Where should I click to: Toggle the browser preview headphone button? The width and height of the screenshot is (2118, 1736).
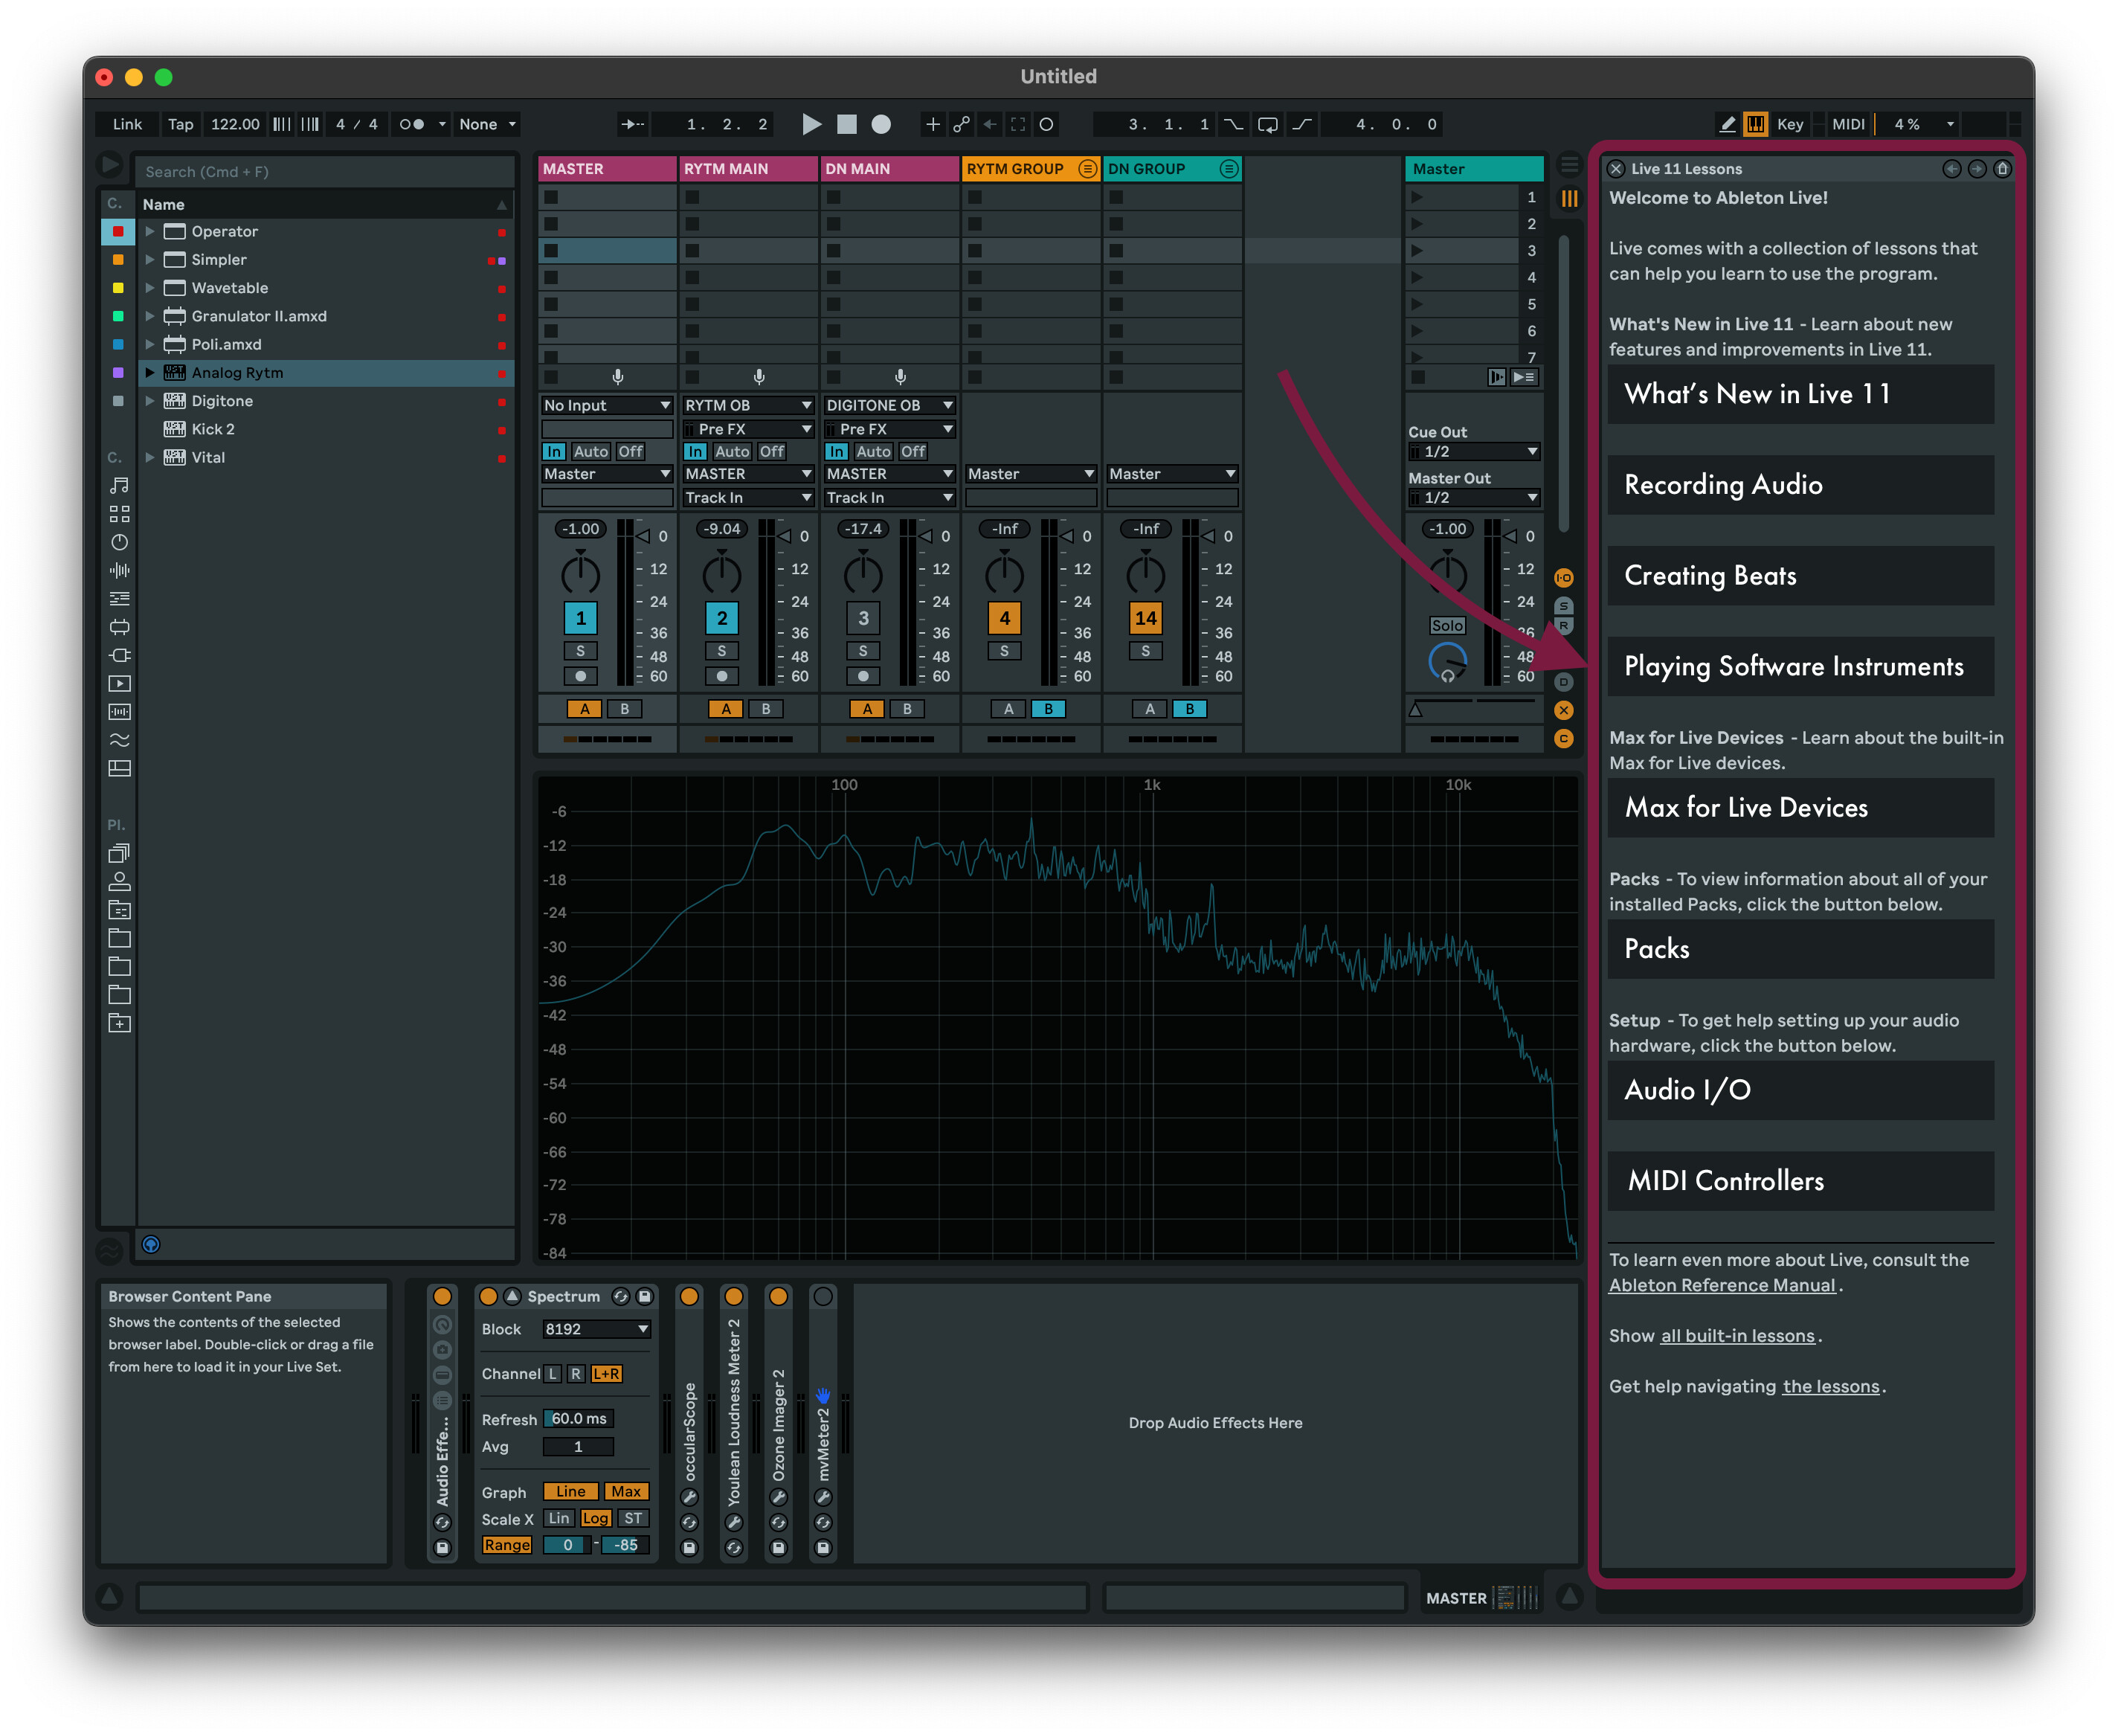pyautogui.click(x=151, y=1245)
